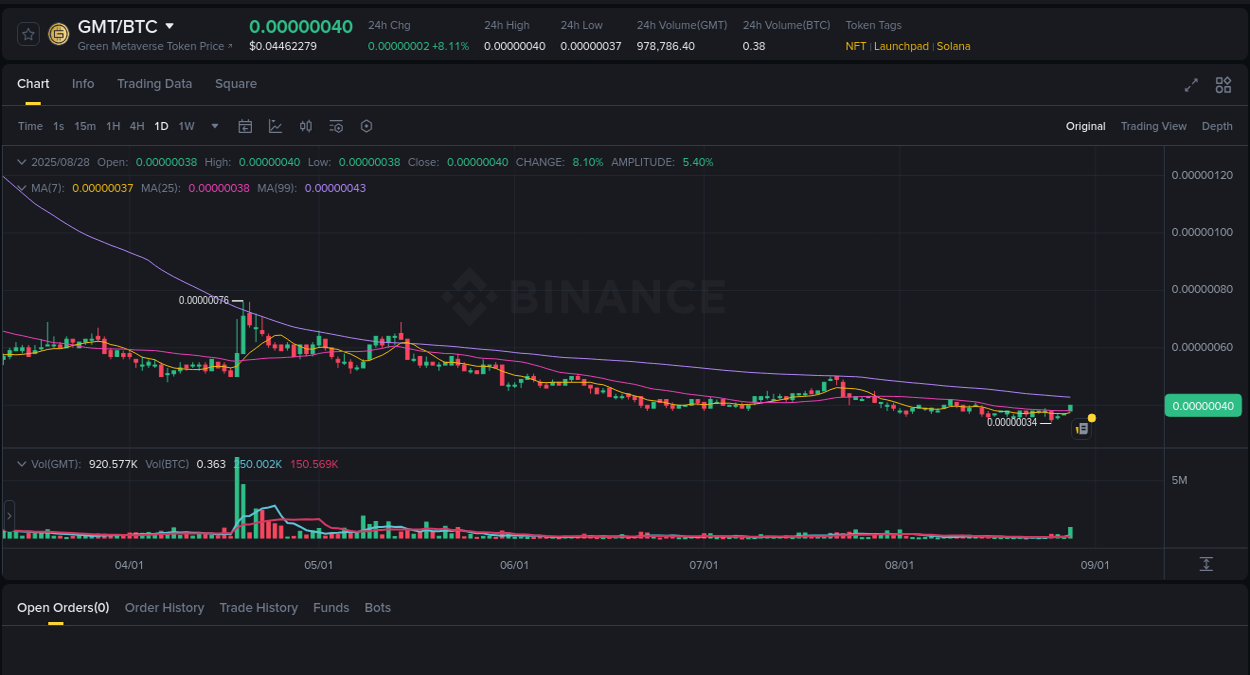Select the 15m chart interval
1250x675 pixels.
pos(85,126)
